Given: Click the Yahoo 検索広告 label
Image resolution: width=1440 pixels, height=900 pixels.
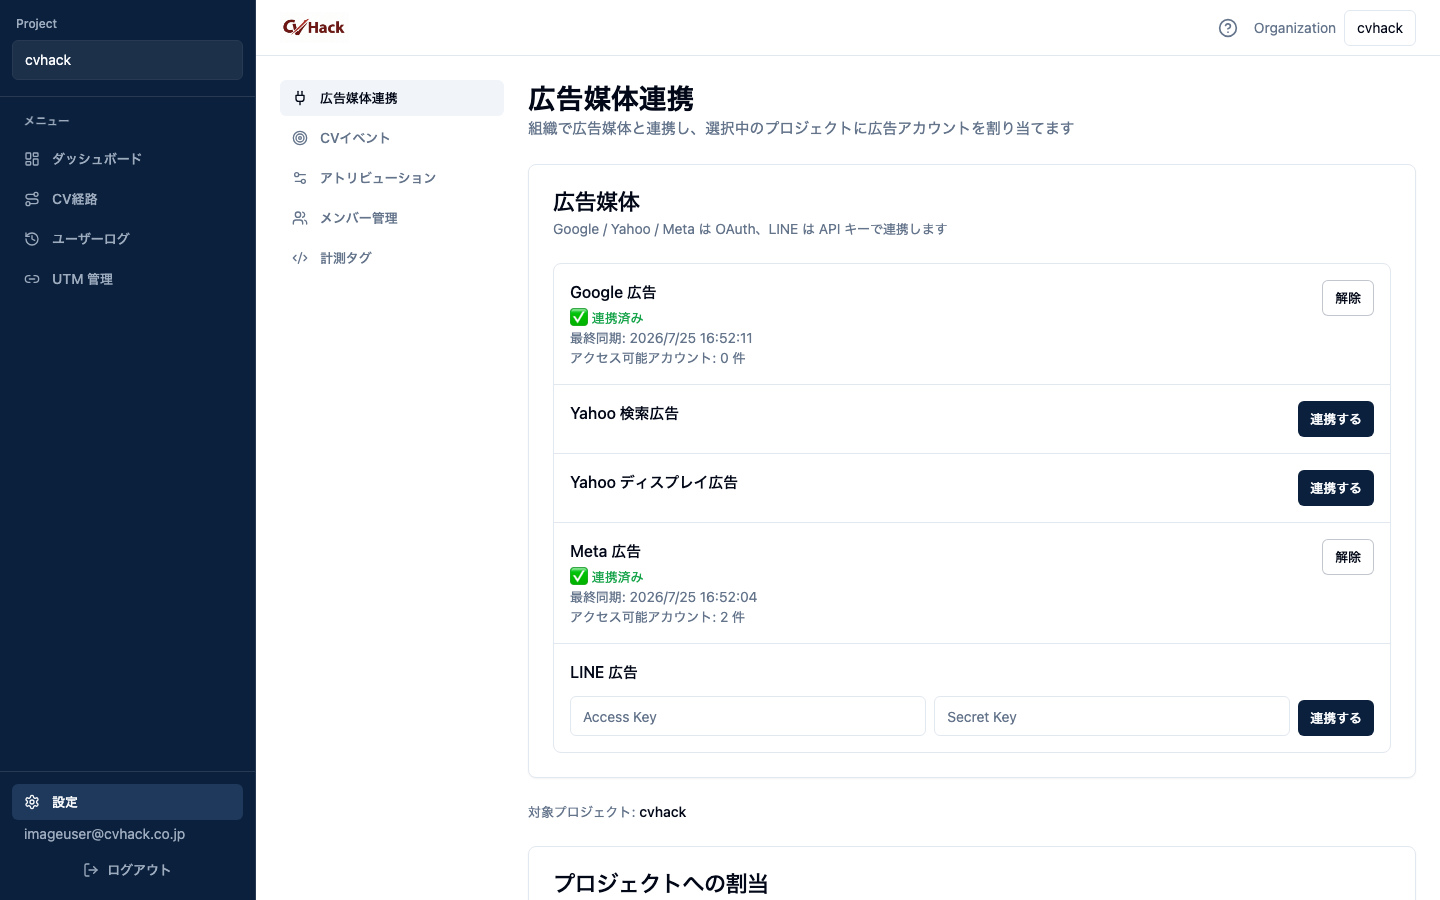Looking at the screenshot, I should coord(624,413).
